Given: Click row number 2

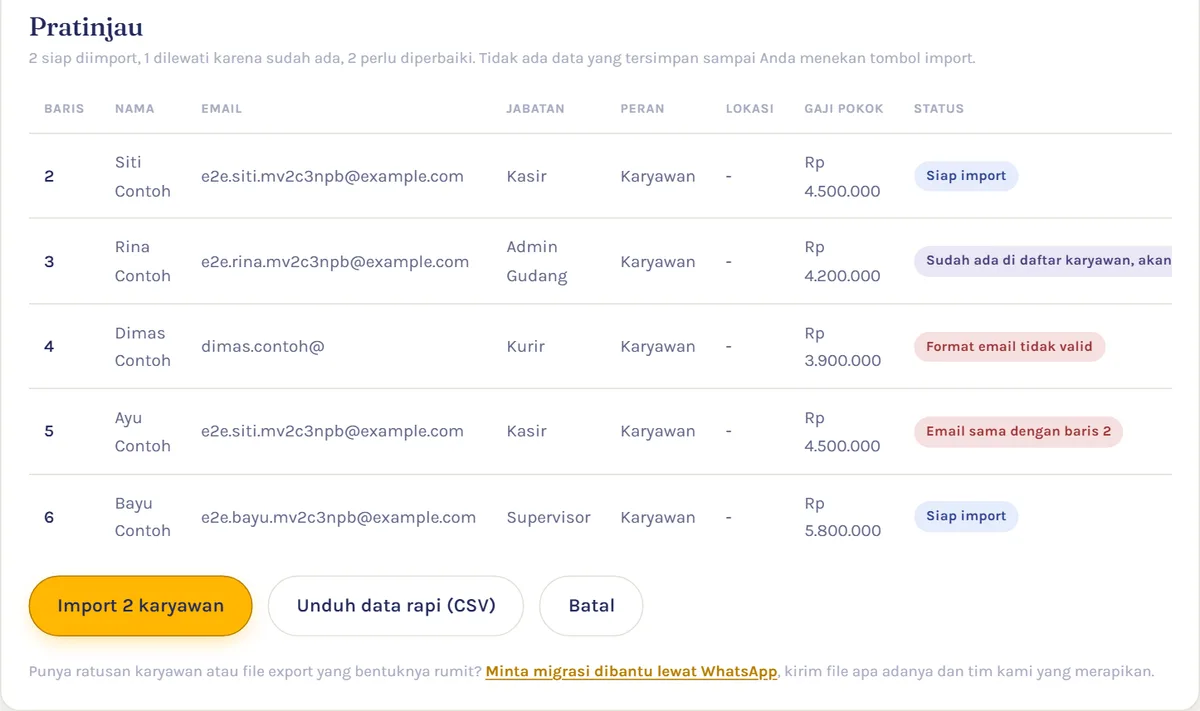Looking at the screenshot, I should pyautogui.click(x=49, y=176).
